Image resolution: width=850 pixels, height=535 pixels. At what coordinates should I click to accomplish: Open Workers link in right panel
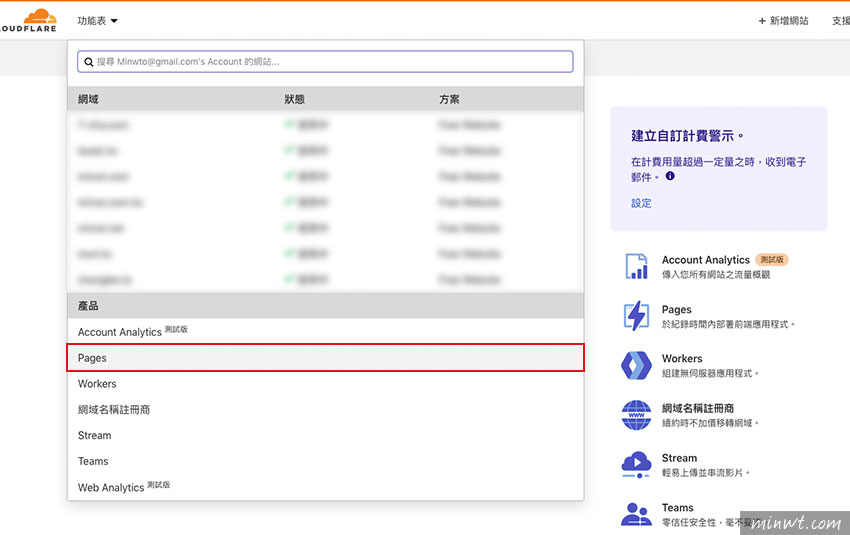(682, 358)
